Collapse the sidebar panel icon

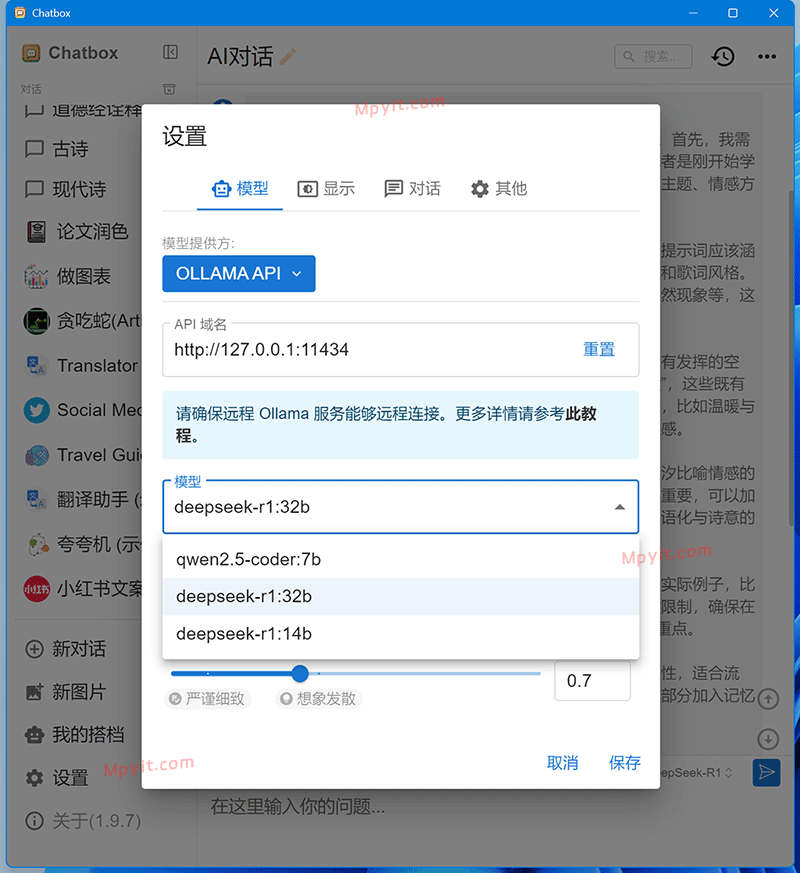point(170,52)
